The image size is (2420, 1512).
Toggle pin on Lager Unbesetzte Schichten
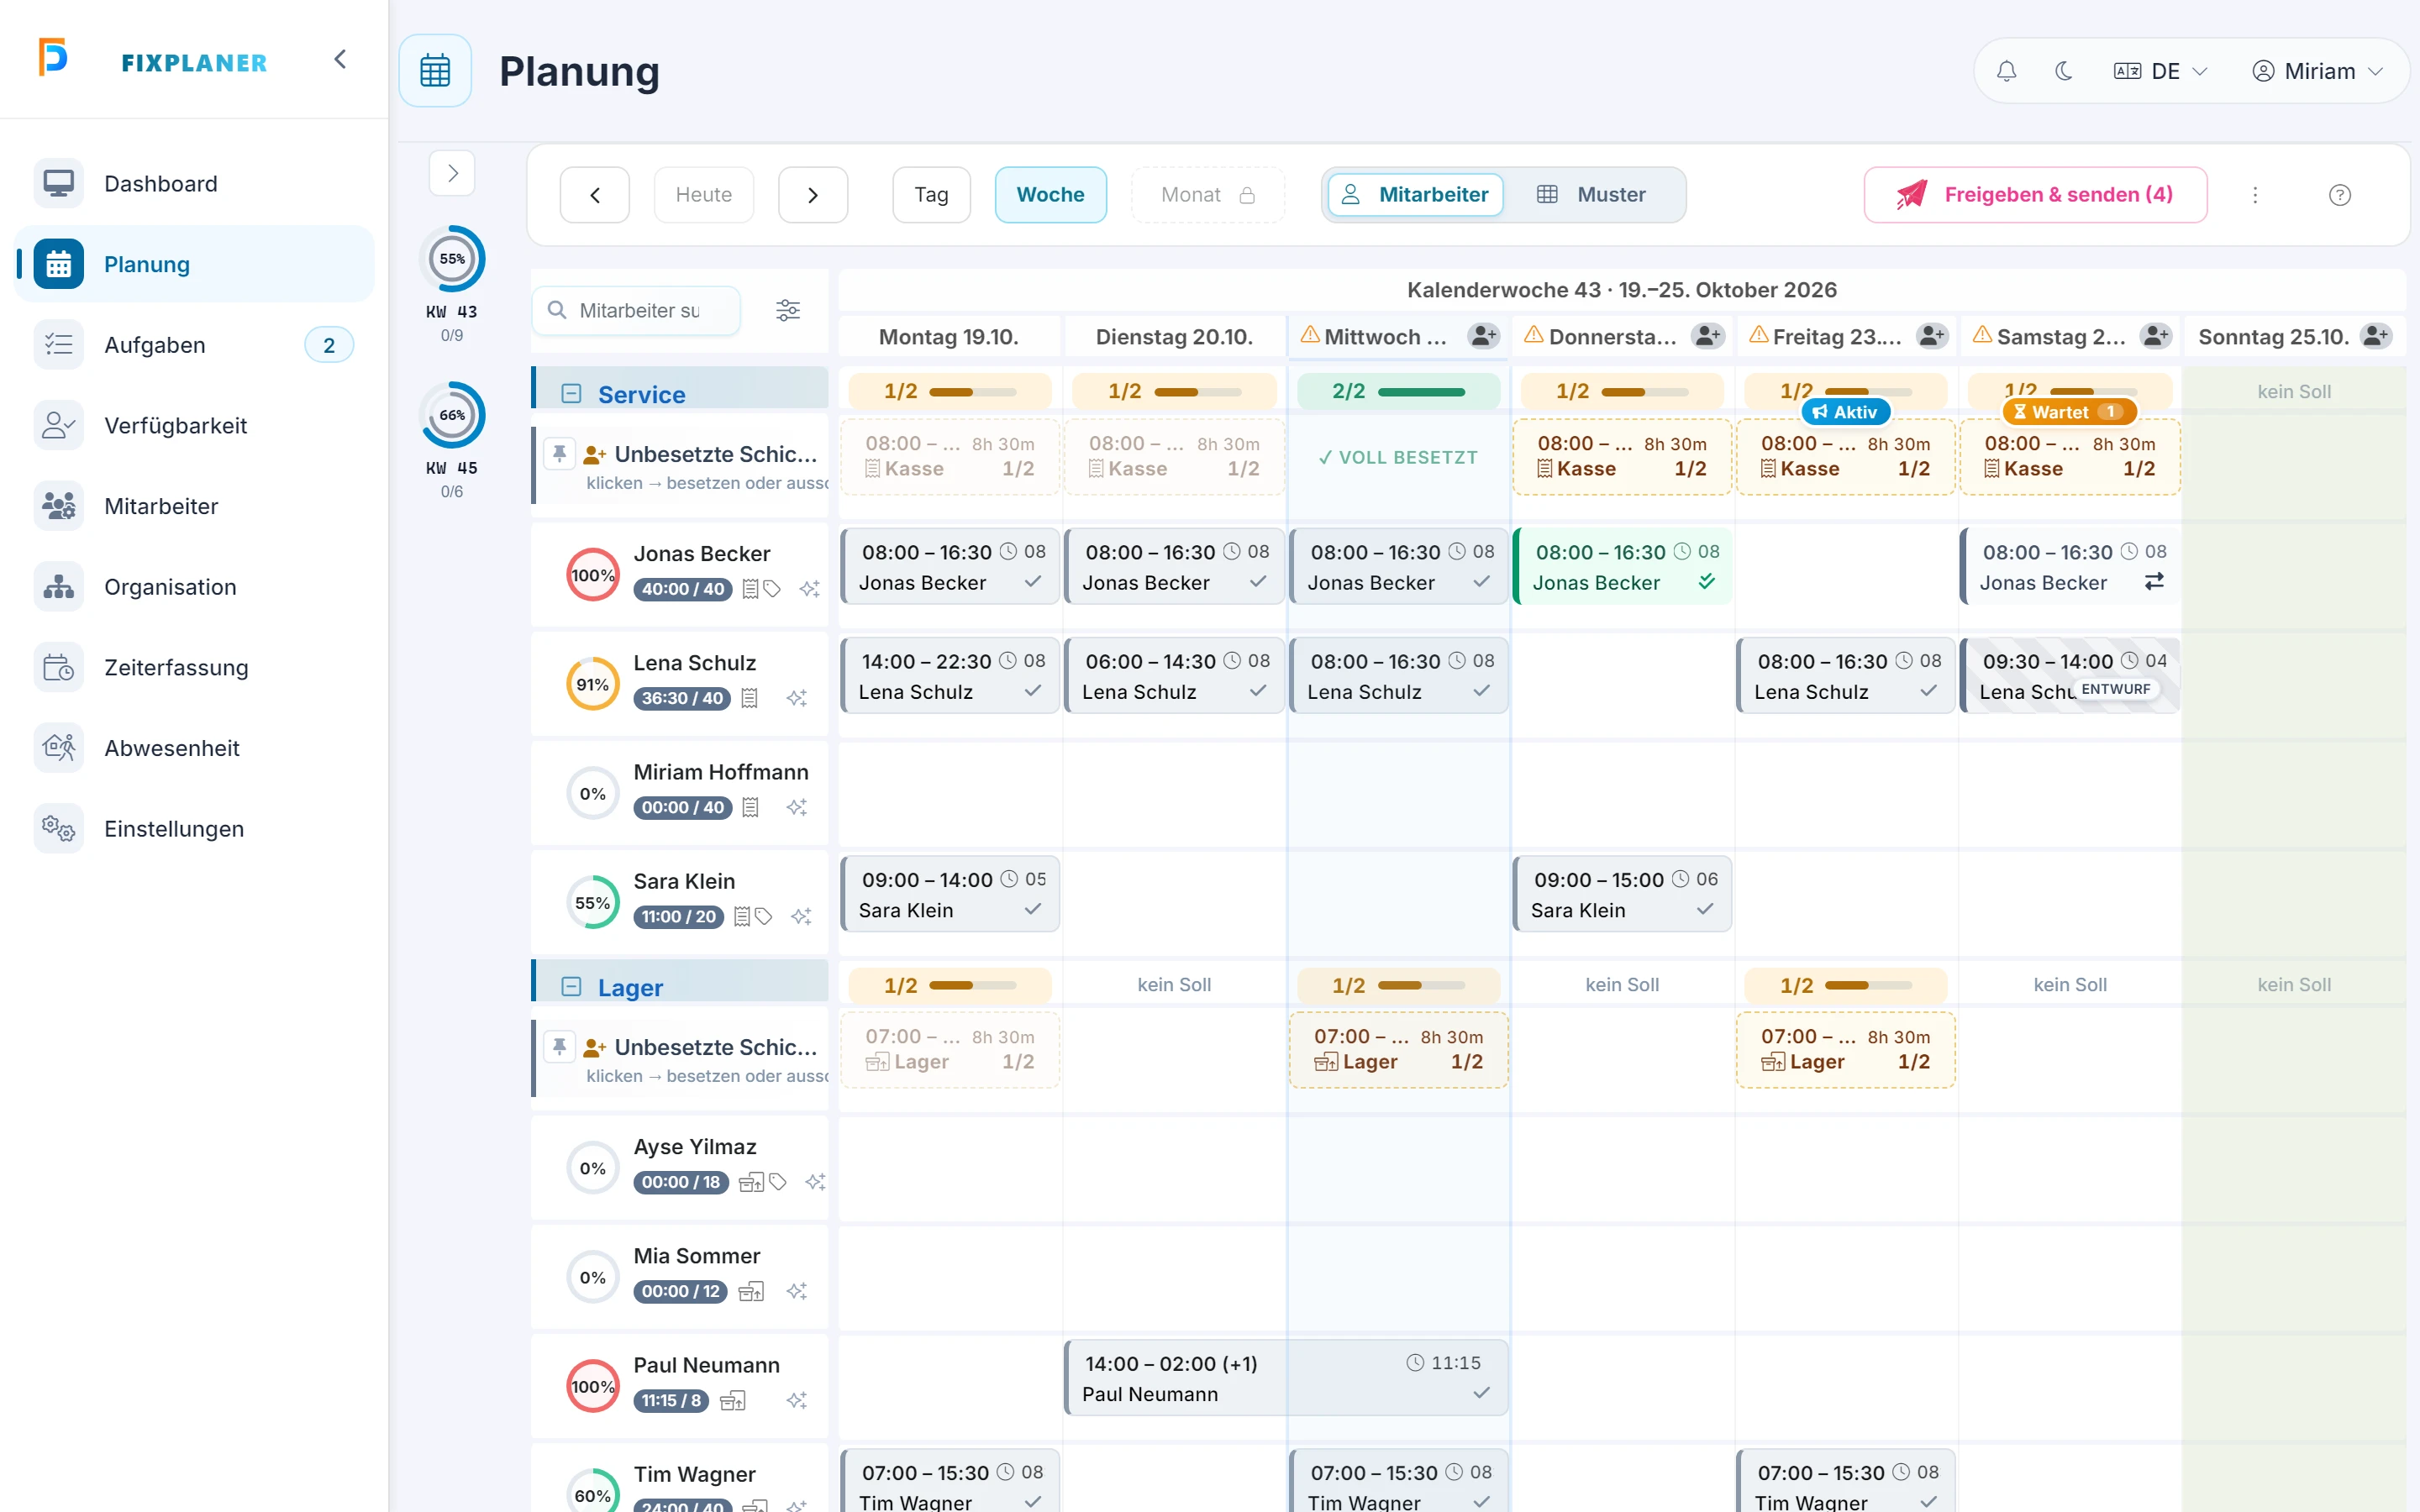[x=559, y=1047]
